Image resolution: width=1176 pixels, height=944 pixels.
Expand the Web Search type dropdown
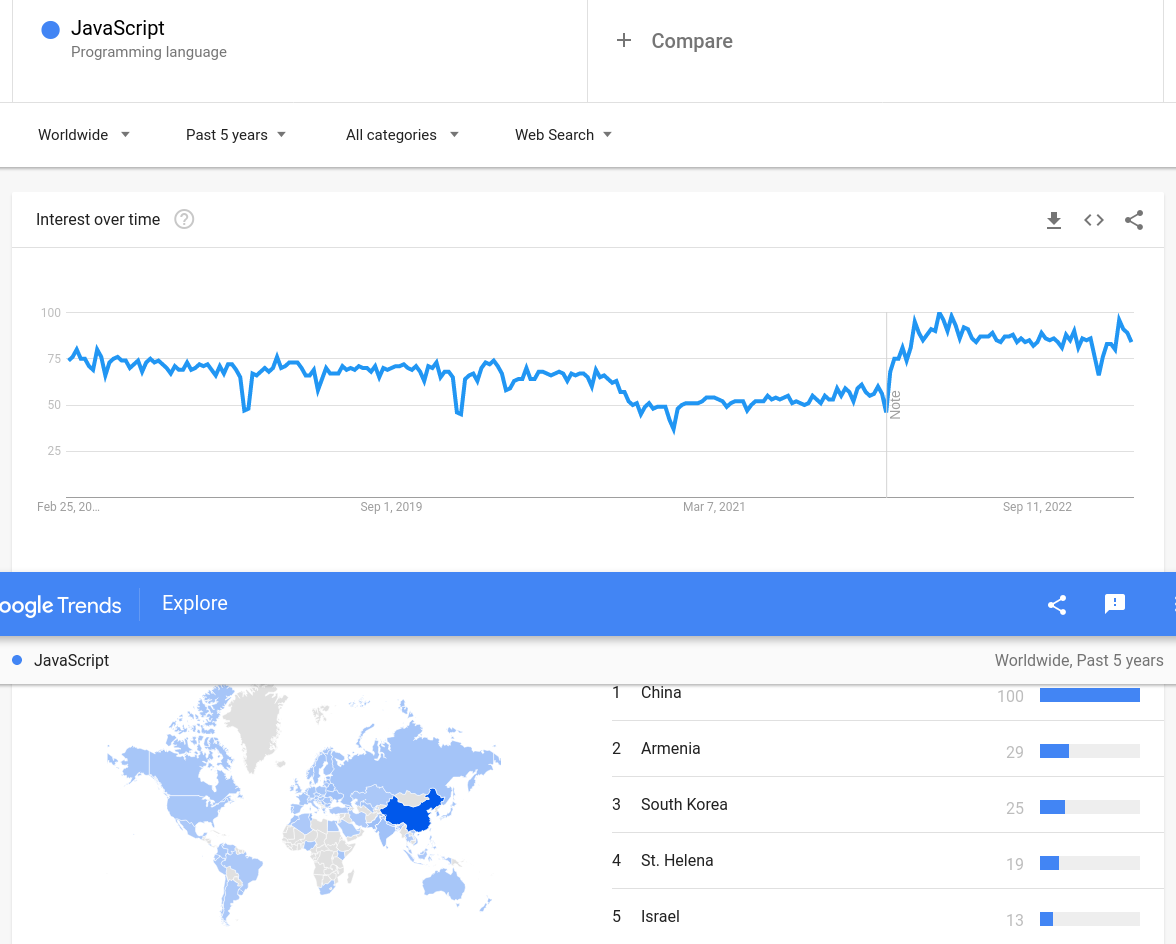point(563,135)
